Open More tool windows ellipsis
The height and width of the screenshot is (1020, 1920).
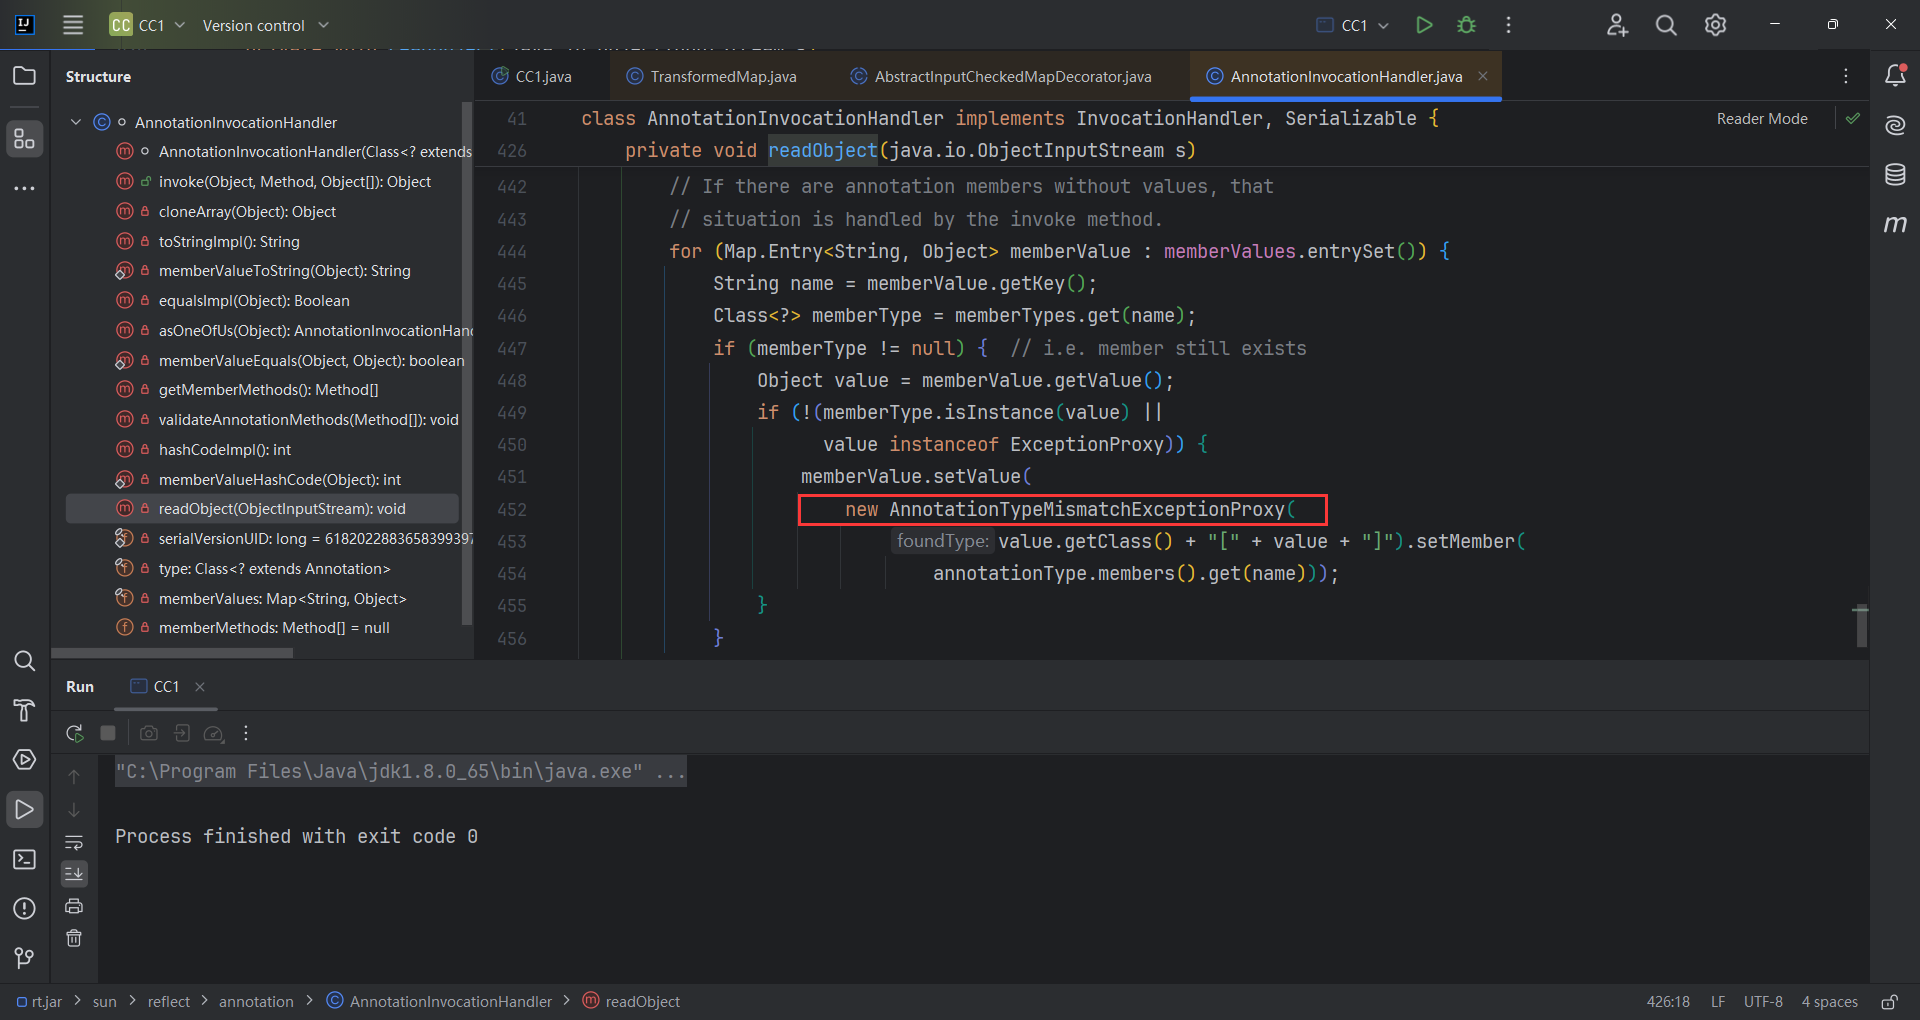coord(25,188)
